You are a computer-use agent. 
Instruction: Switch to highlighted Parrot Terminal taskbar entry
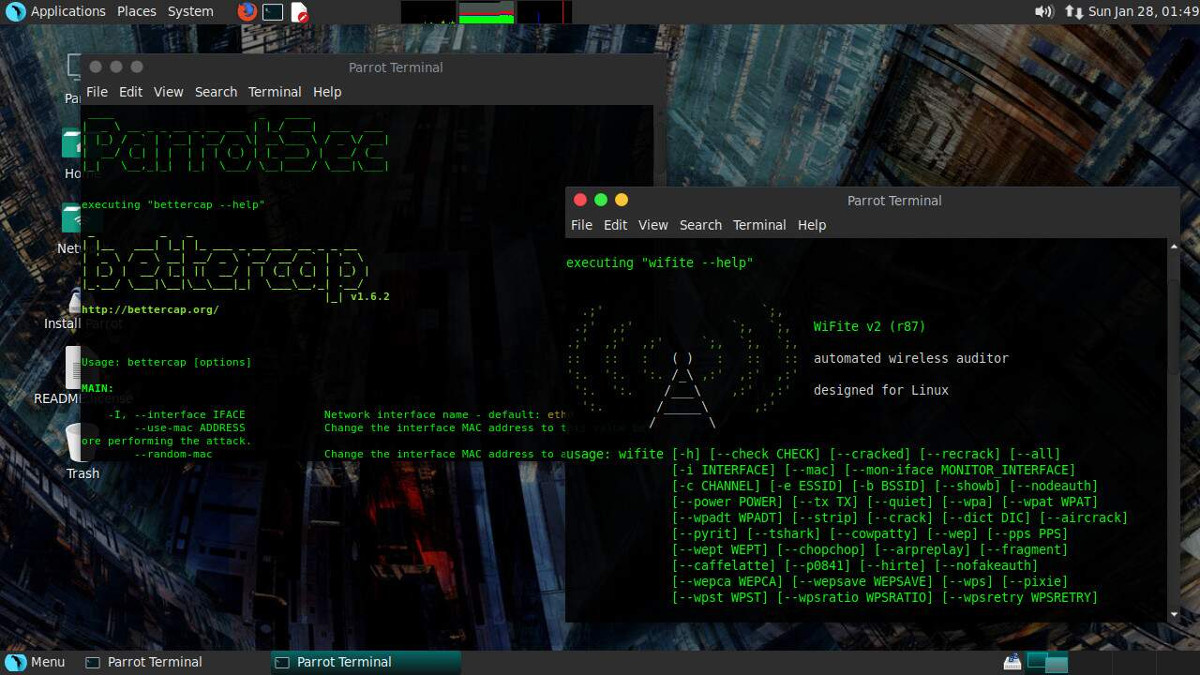point(366,662)
